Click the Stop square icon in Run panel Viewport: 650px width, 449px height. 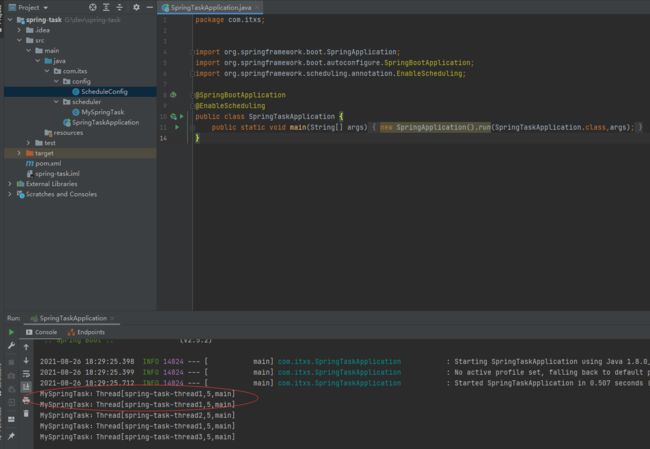tap(11, 362)
